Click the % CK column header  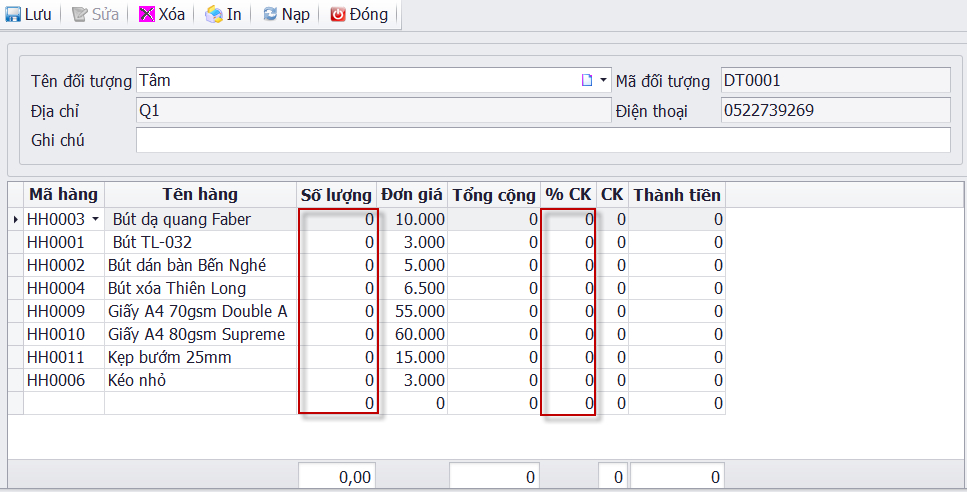tap(569, 195)
